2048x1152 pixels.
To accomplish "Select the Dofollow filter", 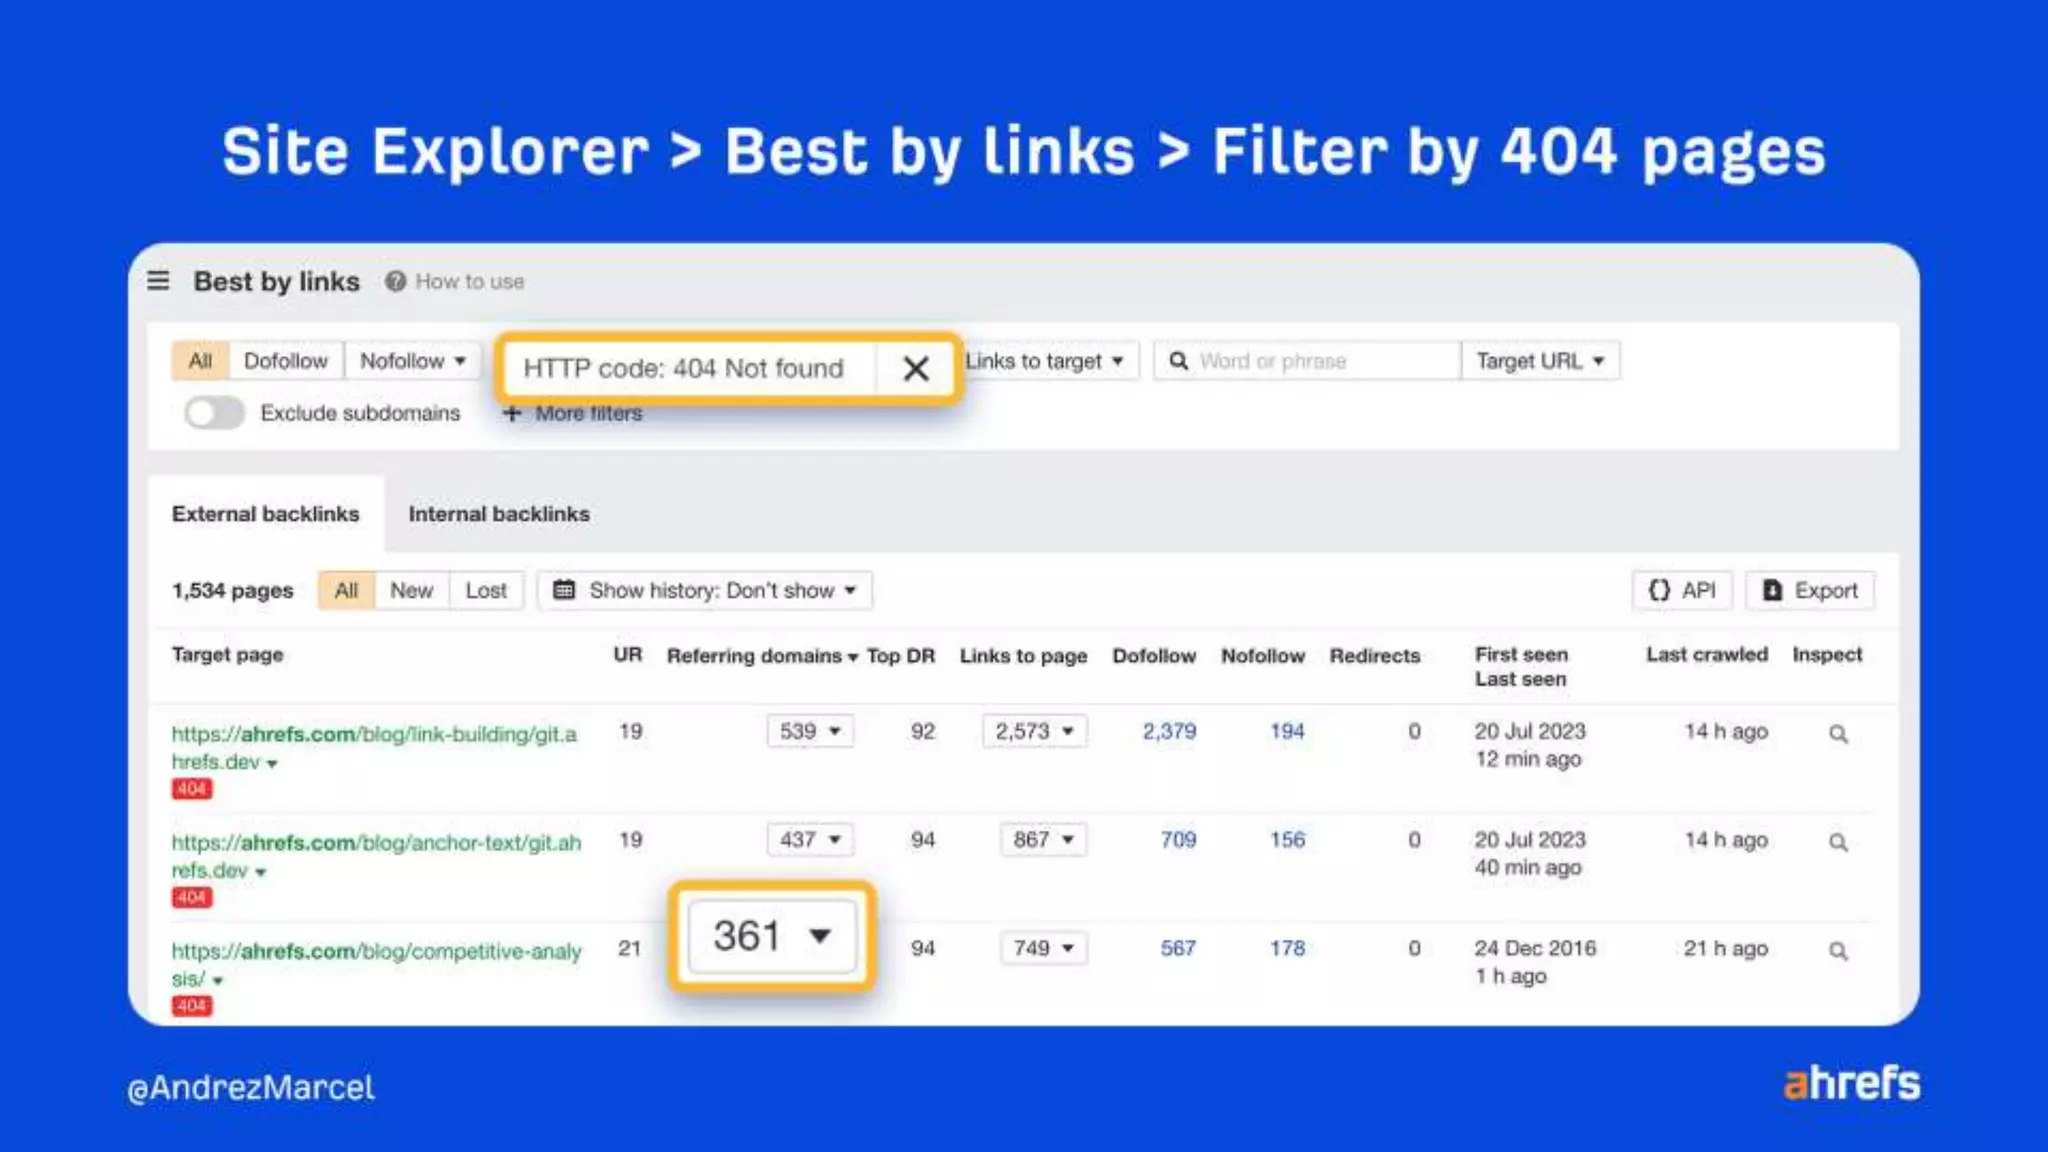I will click(x=286, y=361).
